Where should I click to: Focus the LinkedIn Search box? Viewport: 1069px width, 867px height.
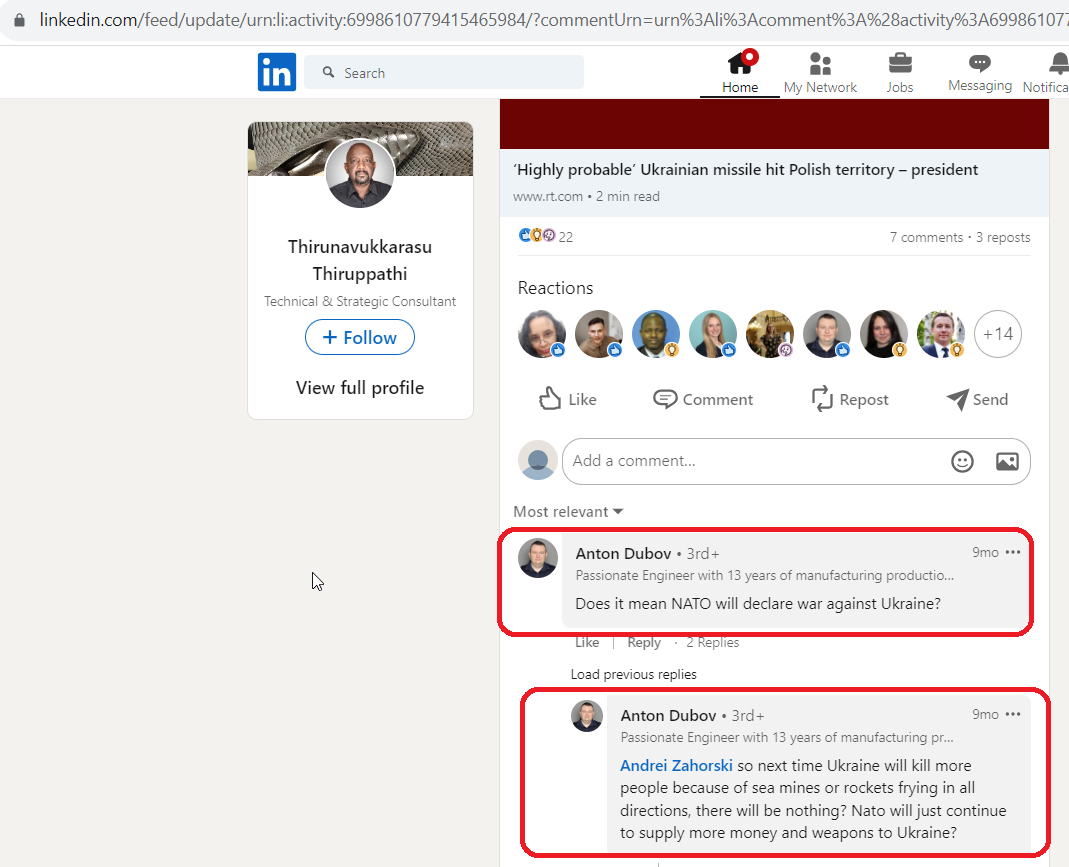[444, 72]
